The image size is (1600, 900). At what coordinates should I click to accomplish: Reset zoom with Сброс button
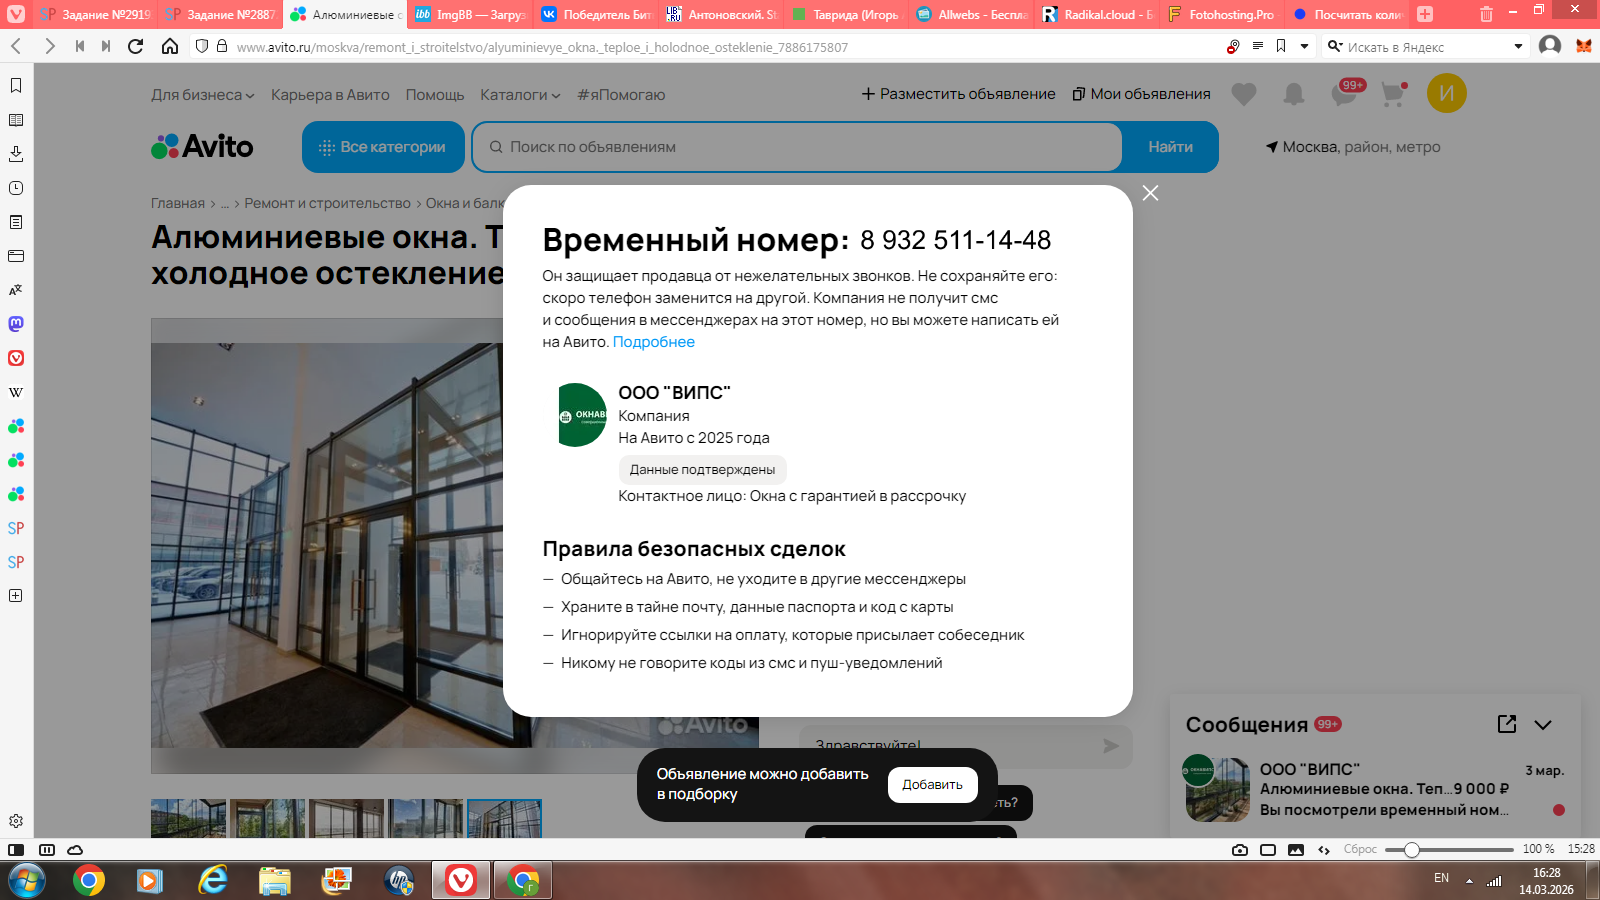pyautogui.click(x=1360, y=849)
